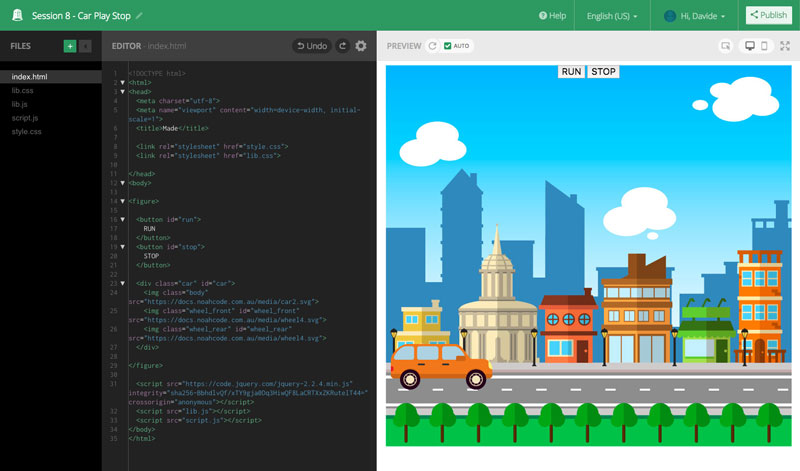Click the title text 'Made' on line 6
The height and width of the screenshot is (471, 800).
[170, 129]
